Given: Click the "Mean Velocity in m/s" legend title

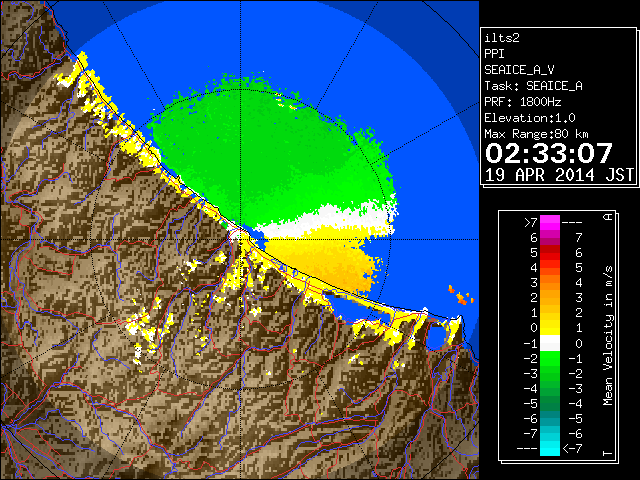Looking at the screenshot, I should (608, 335).
